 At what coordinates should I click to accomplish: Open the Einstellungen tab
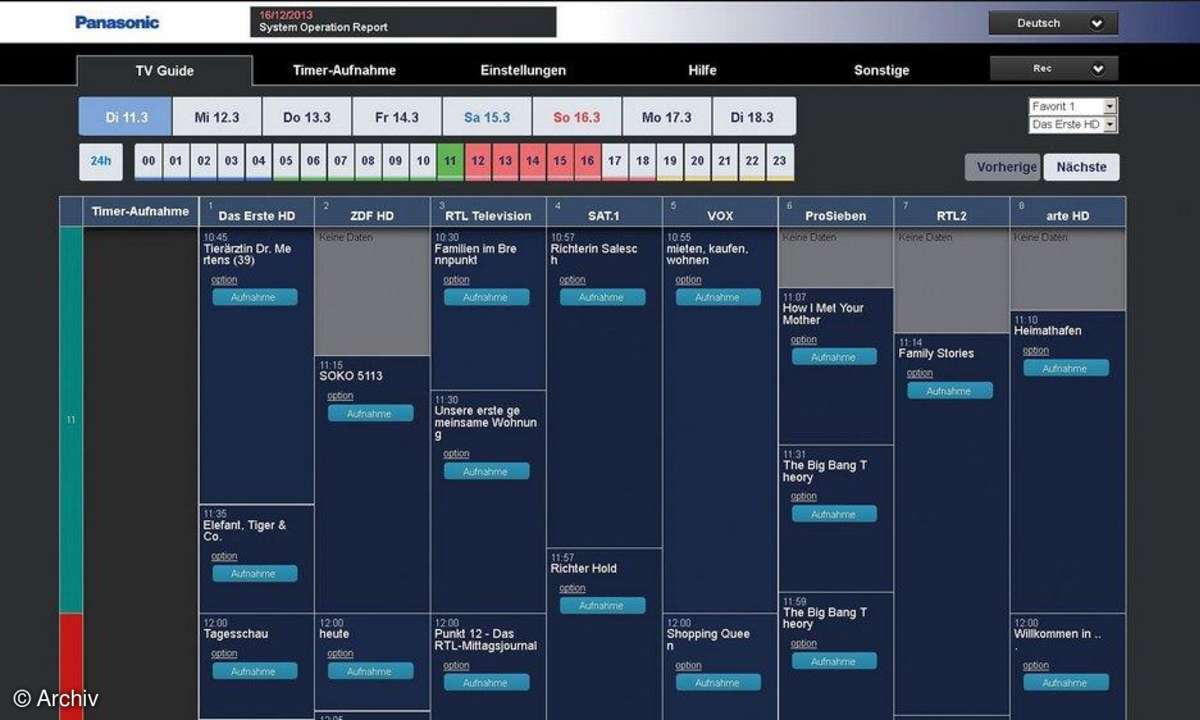[x=523, y=71]
